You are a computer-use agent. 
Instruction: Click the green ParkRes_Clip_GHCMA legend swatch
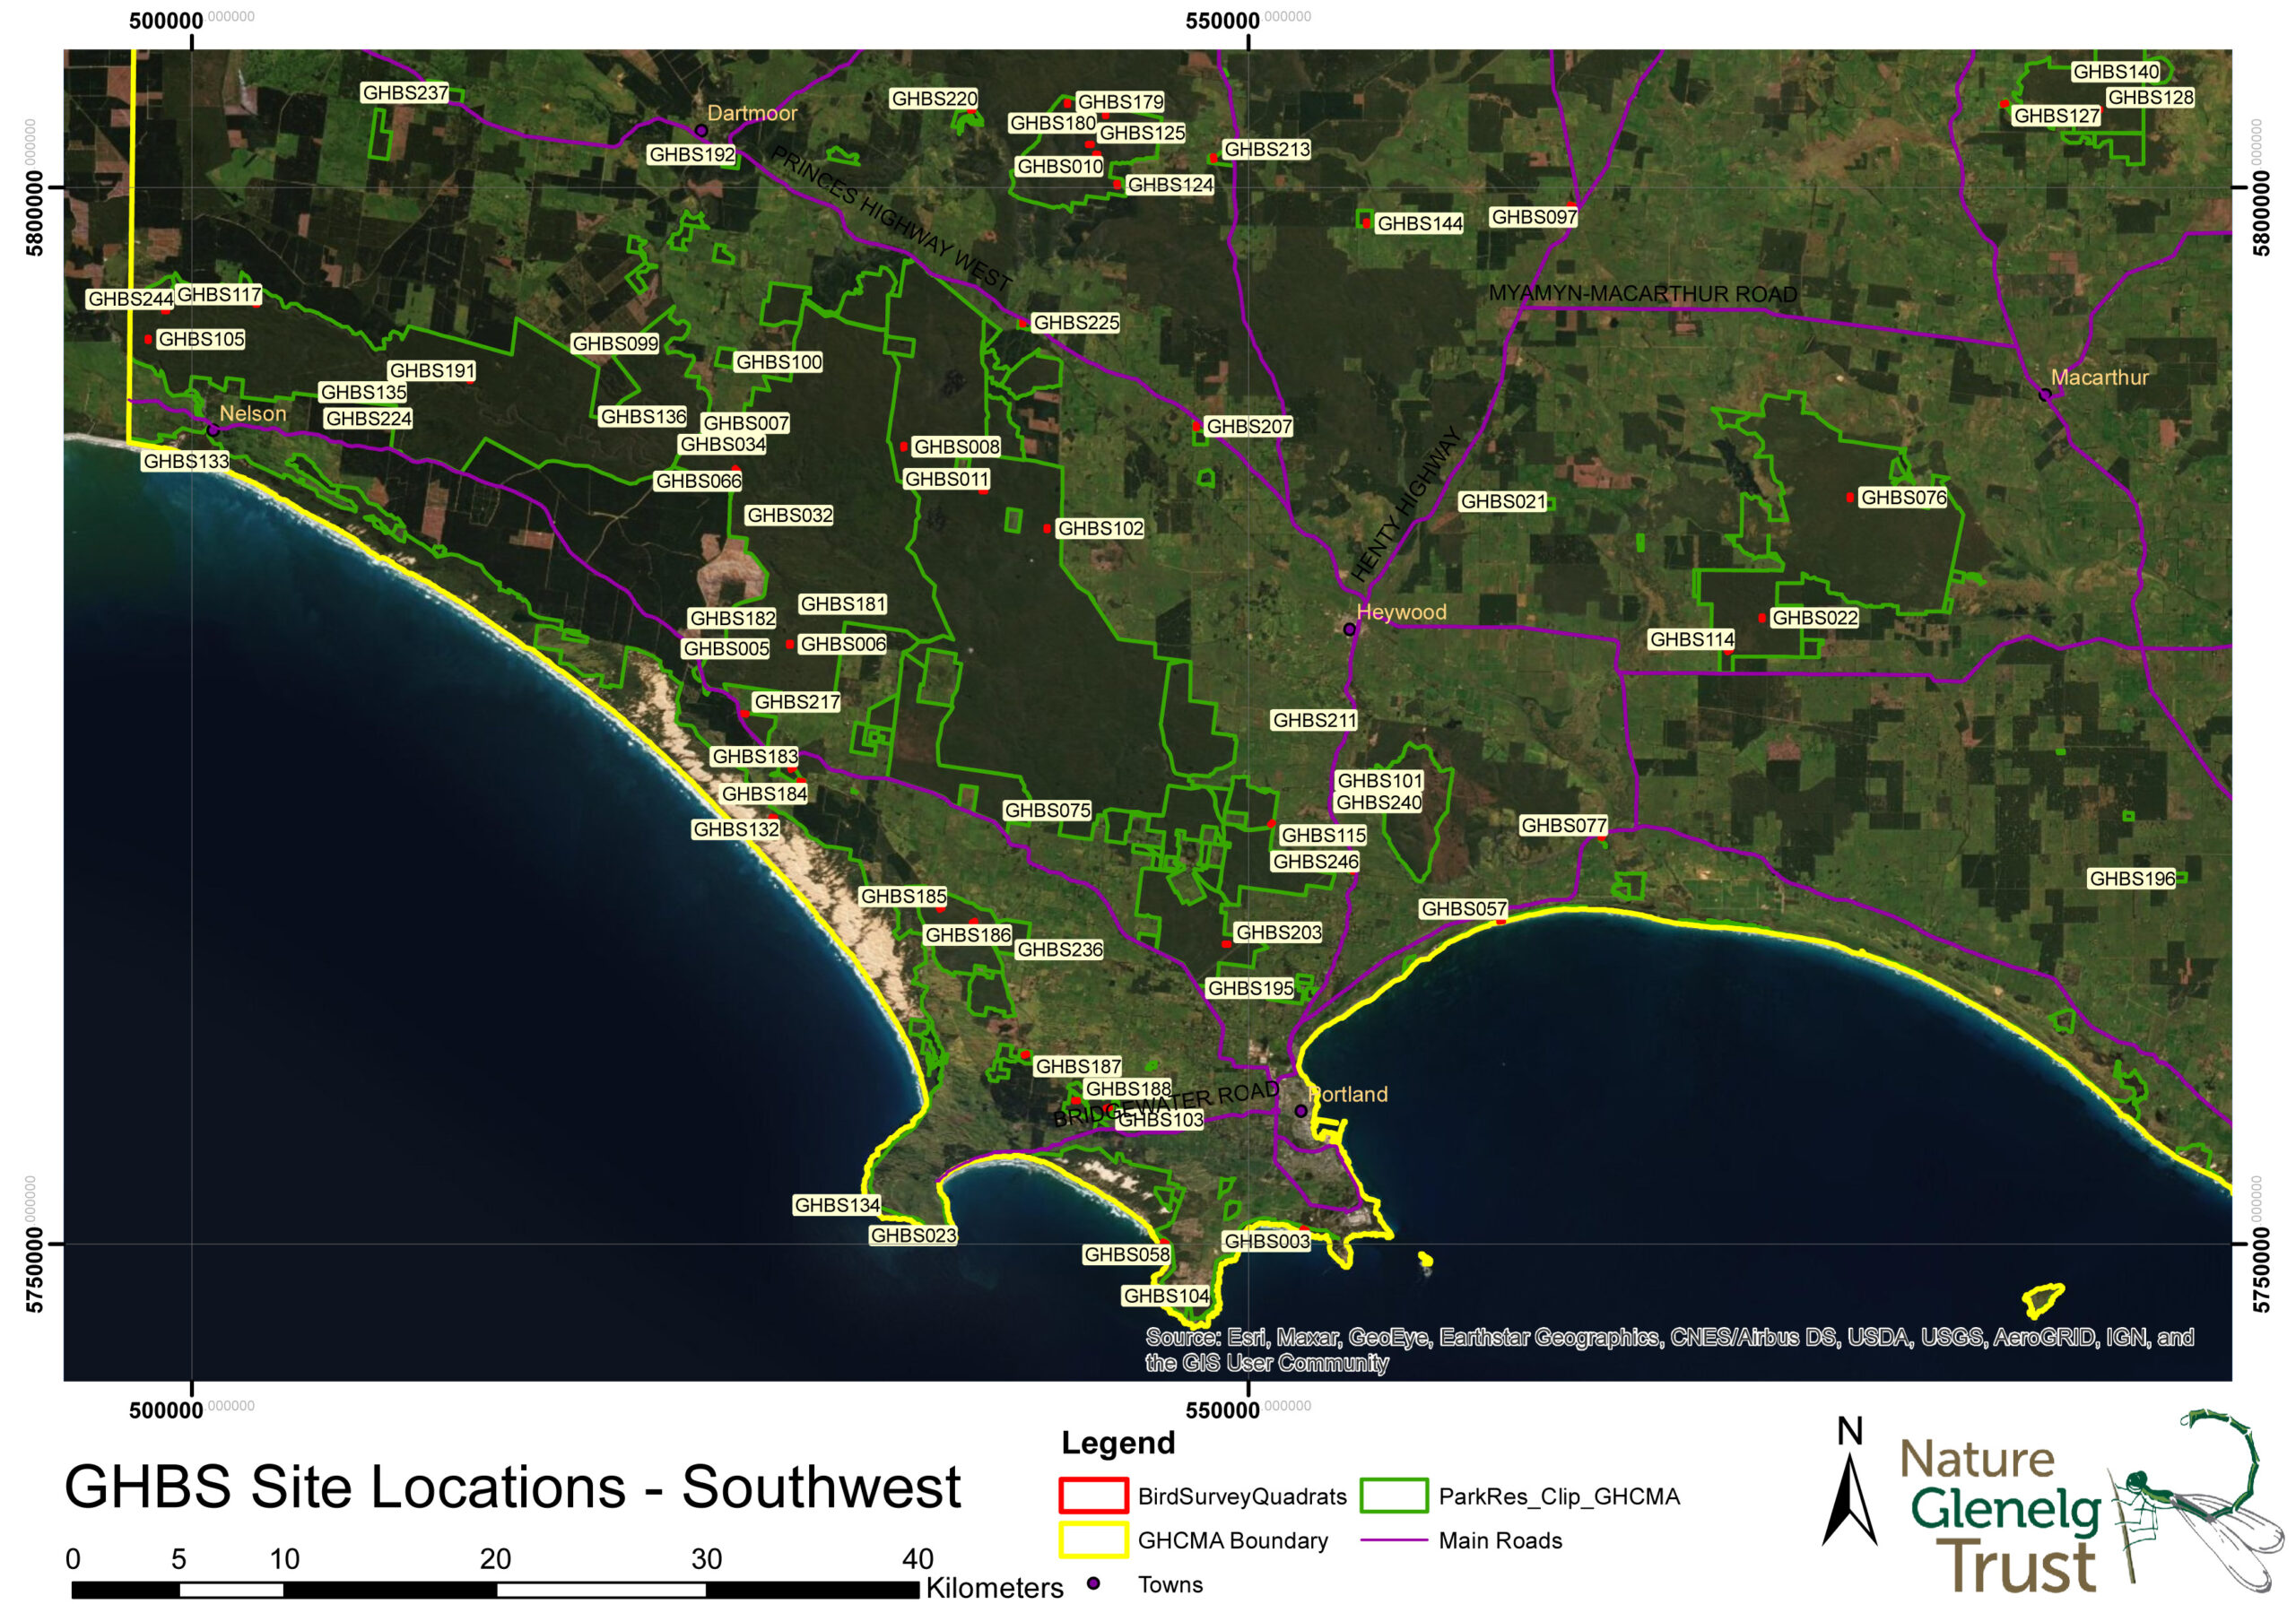(1393, 1496)
